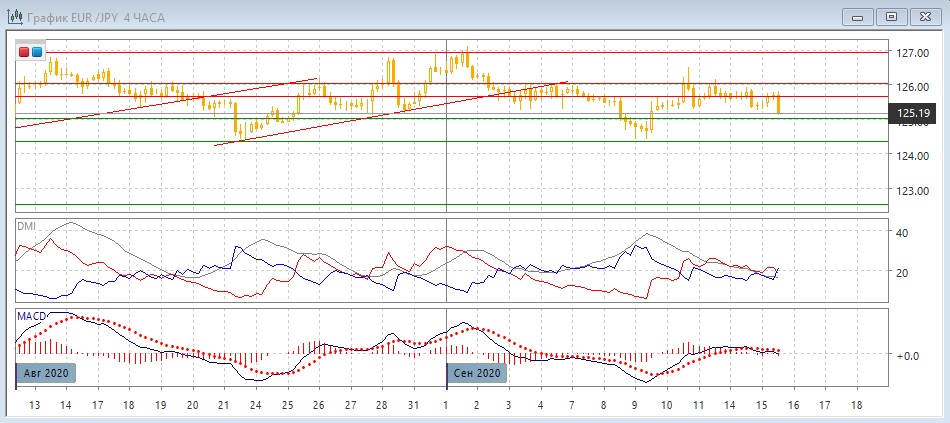Click the 127.00 price axis label
The image size is (950, 423).
pyautogui.click(x=914, y=52)
